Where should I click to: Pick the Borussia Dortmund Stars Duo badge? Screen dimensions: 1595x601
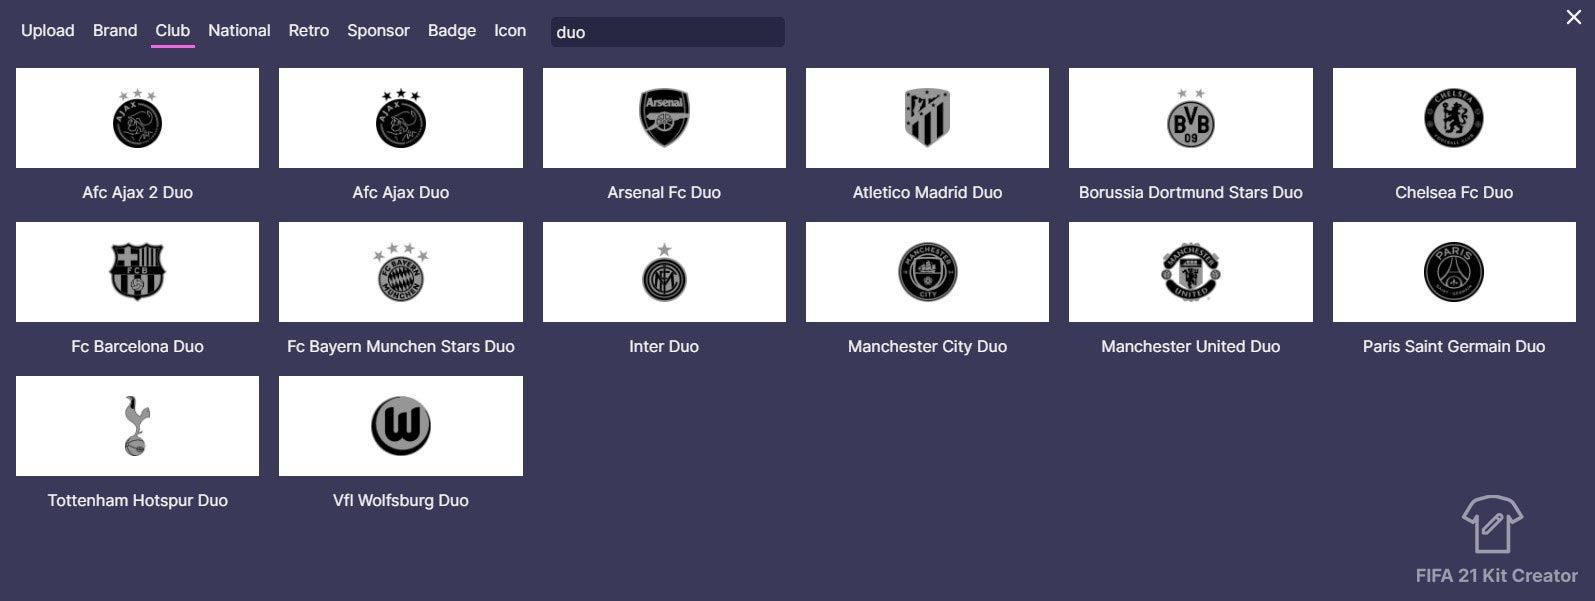(1190, 117)
